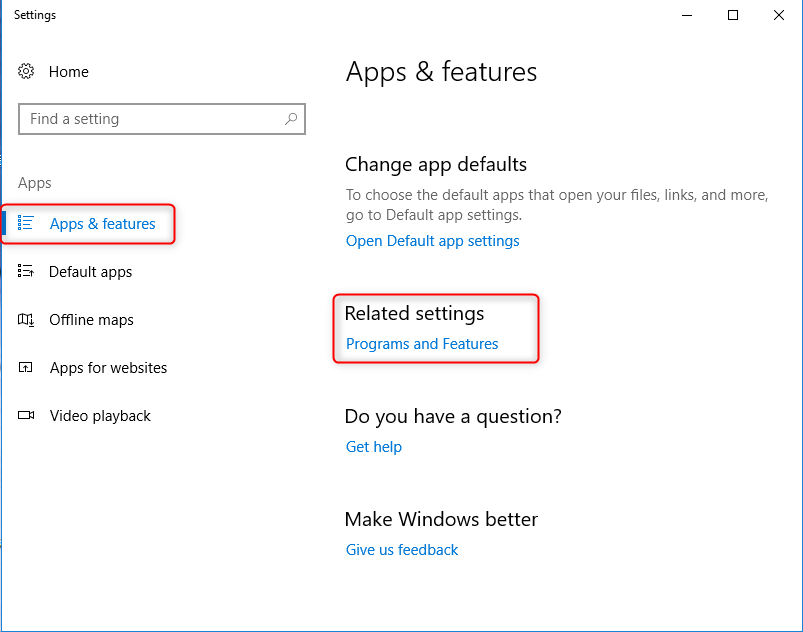Close the Settings window

click(779, 15)
